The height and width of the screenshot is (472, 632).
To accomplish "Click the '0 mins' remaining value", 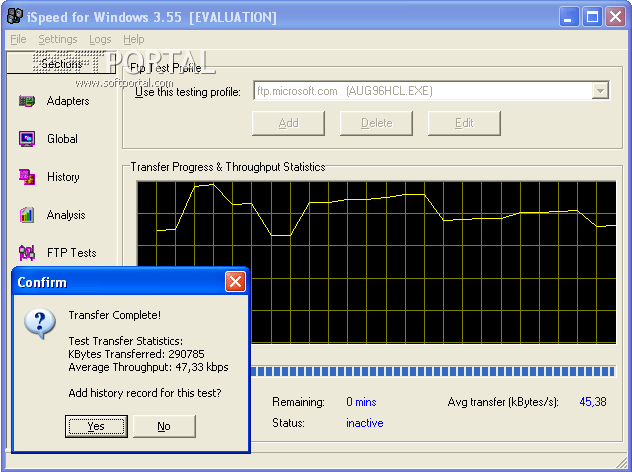I will pos(361,402).
